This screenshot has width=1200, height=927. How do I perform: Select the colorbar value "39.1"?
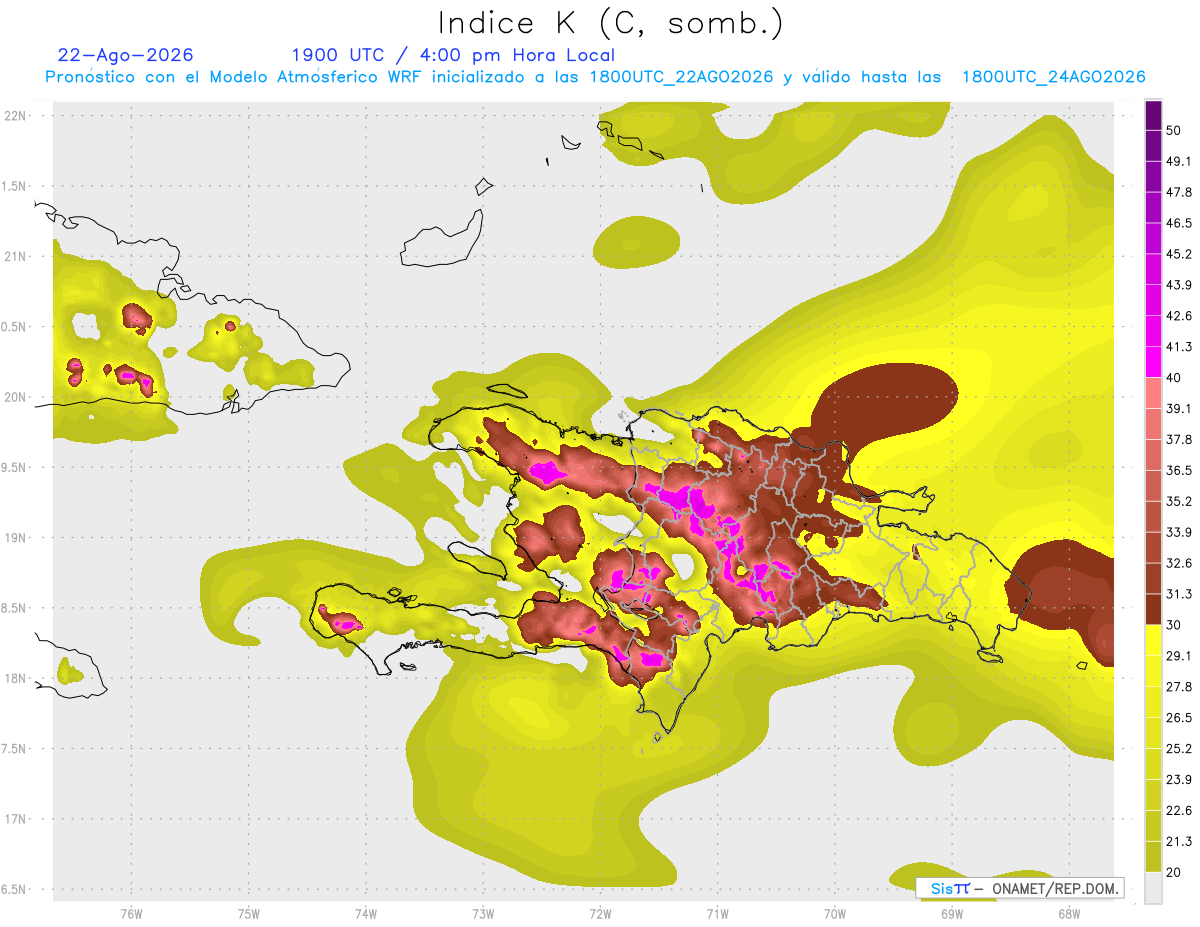1178,408
